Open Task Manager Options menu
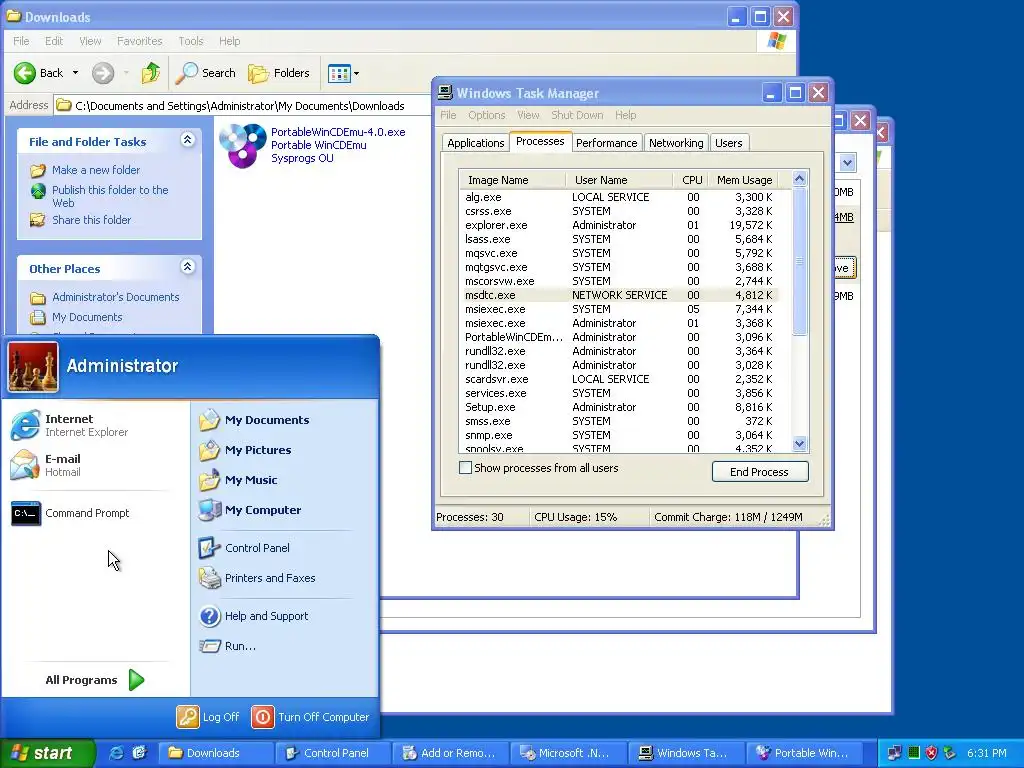 pos(487,115)
